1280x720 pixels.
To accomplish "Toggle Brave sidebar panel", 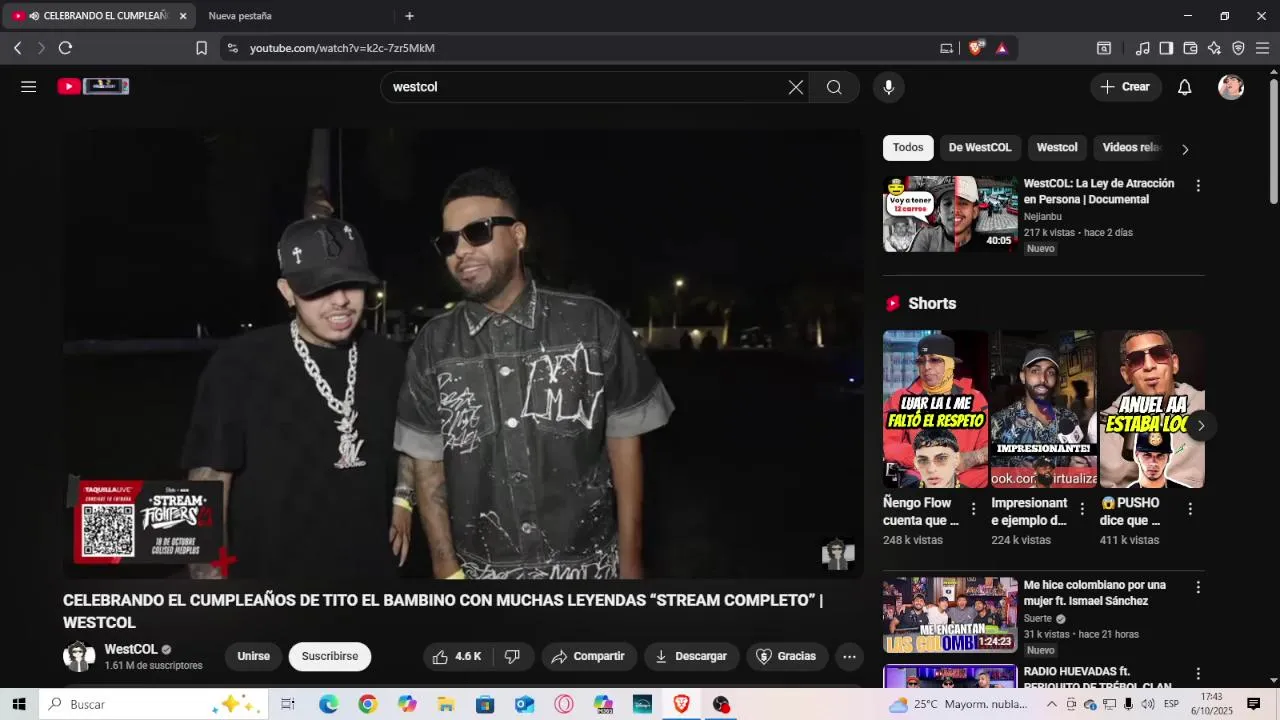I will pyautogui.click(x=1166, y=48).
